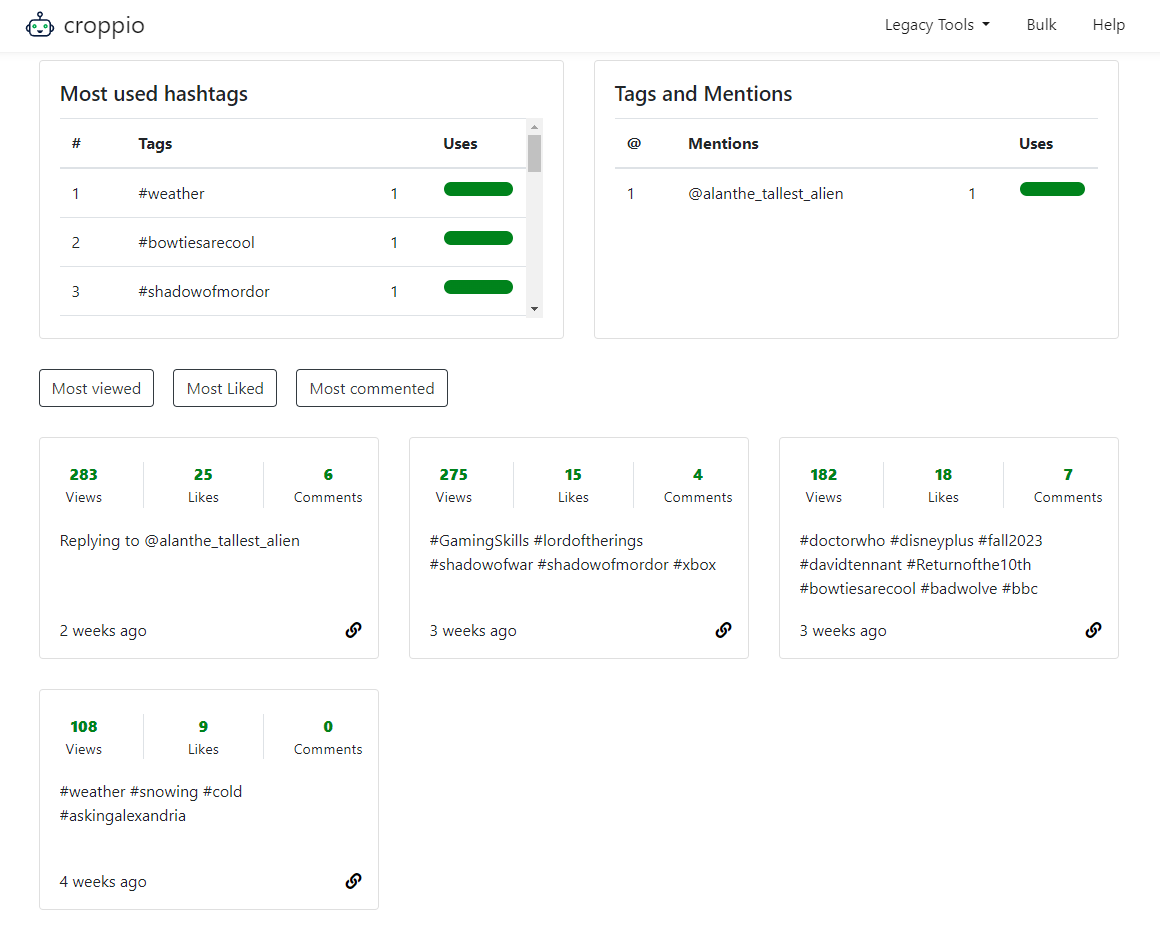Image resolution: width=1160 pixels, height=925 pixels.
Task: Click 'Replying to @alanthe_tallest_alien' caption
Action: coord(180,541)
